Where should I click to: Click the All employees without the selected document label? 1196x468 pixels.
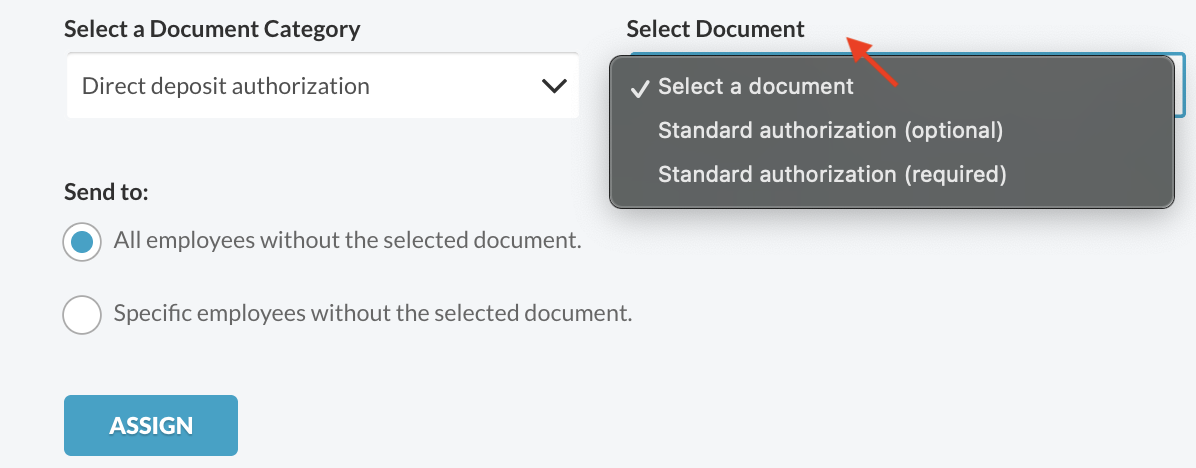tap(348, 241)
